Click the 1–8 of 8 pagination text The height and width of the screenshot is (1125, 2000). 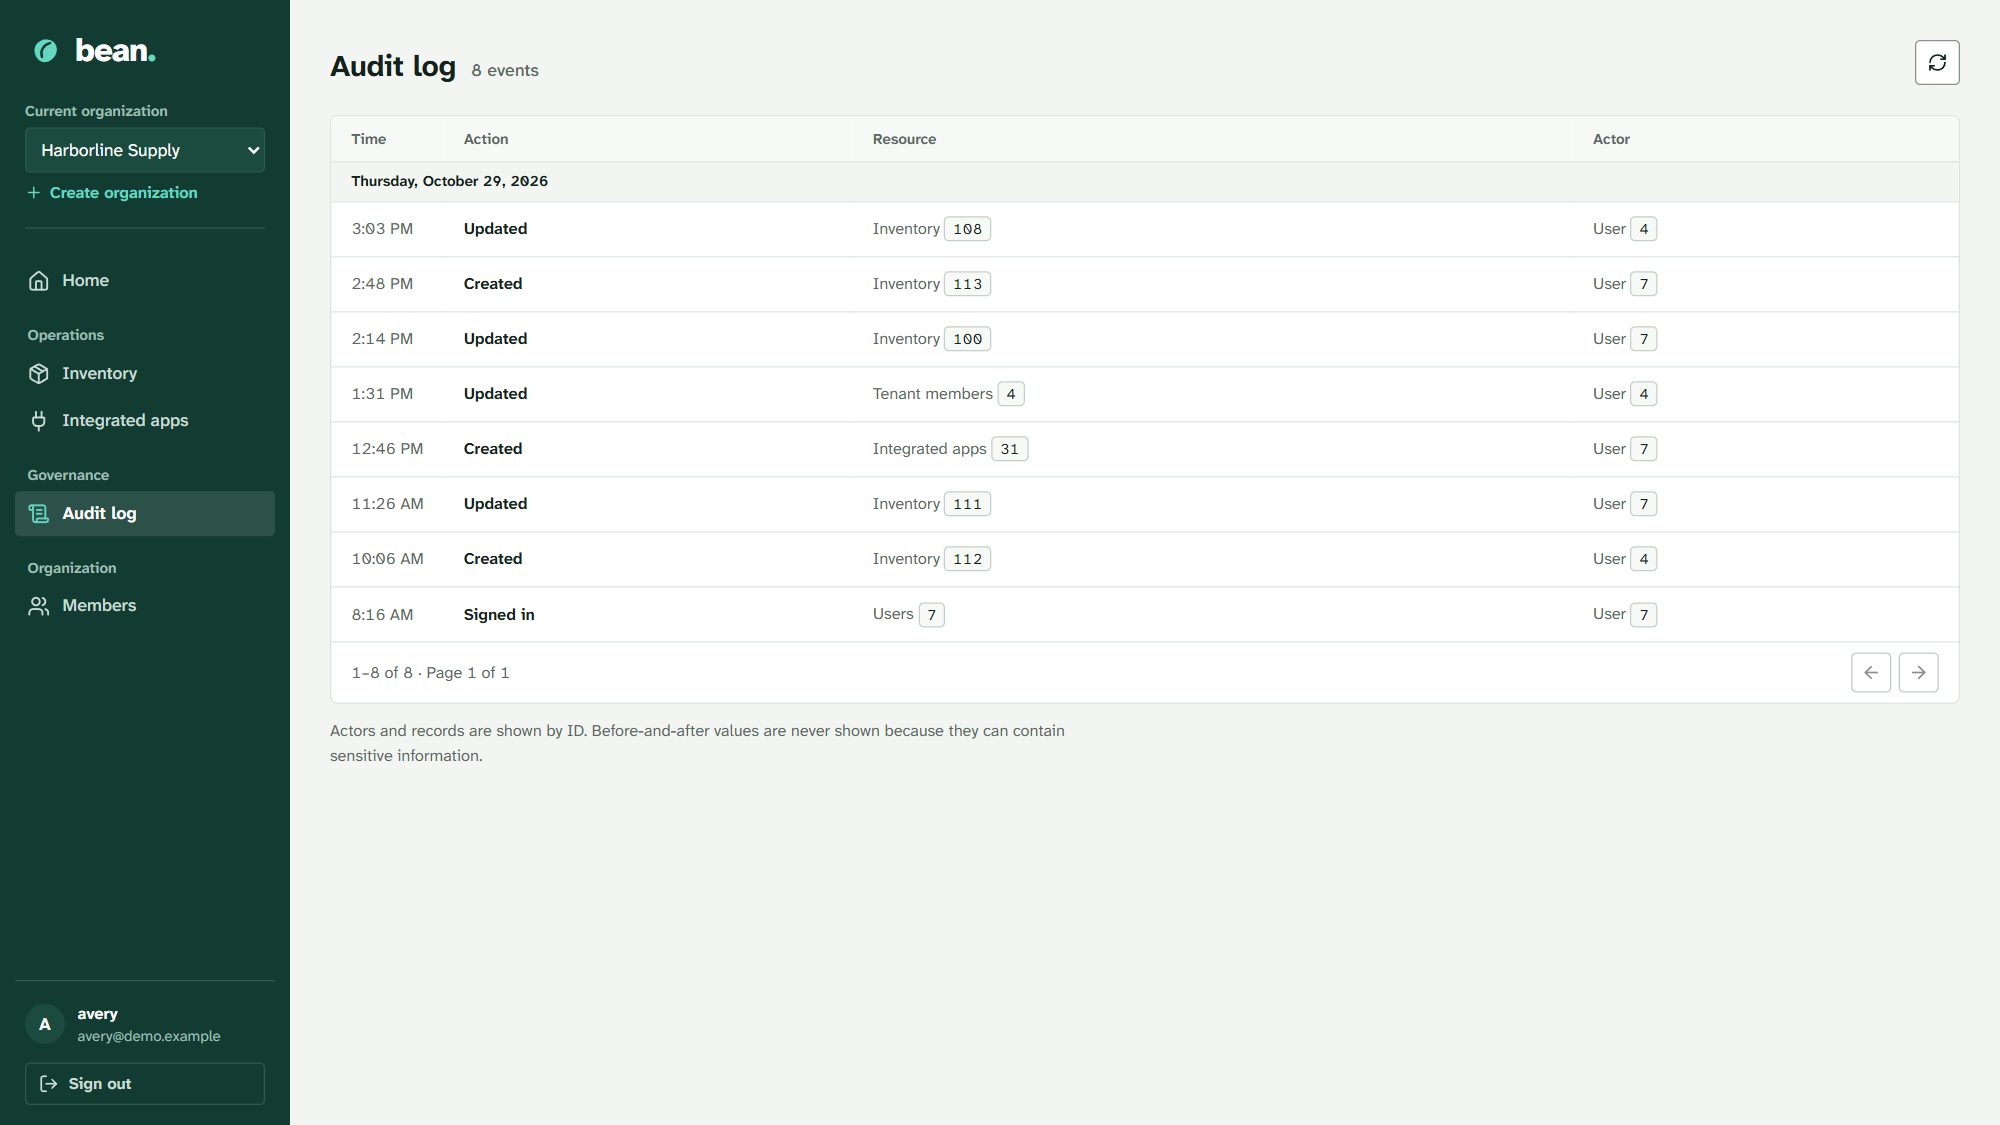point(381,673)
